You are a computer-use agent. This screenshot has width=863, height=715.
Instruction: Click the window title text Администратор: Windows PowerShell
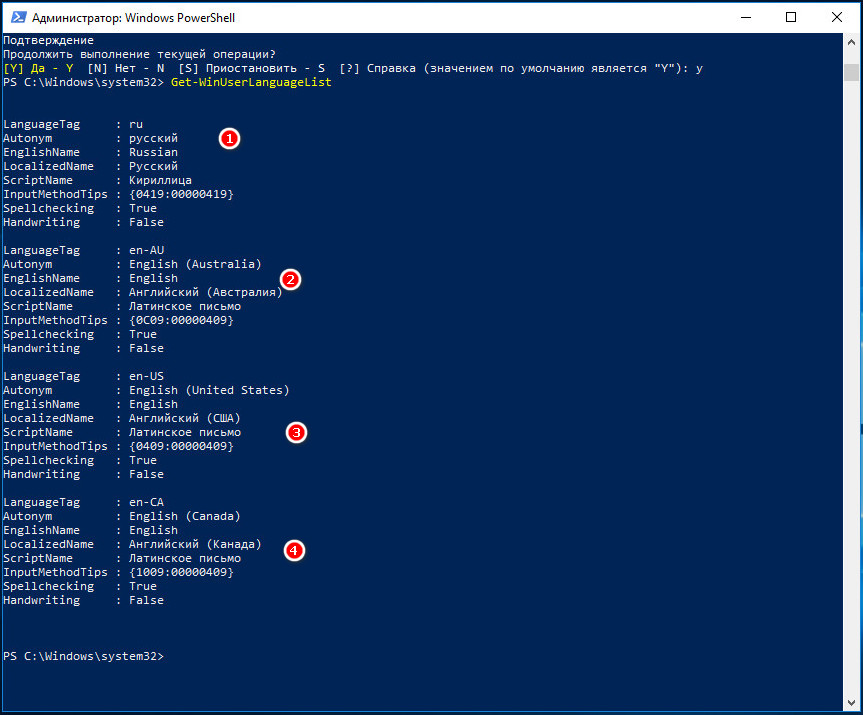tap(133, 18)
